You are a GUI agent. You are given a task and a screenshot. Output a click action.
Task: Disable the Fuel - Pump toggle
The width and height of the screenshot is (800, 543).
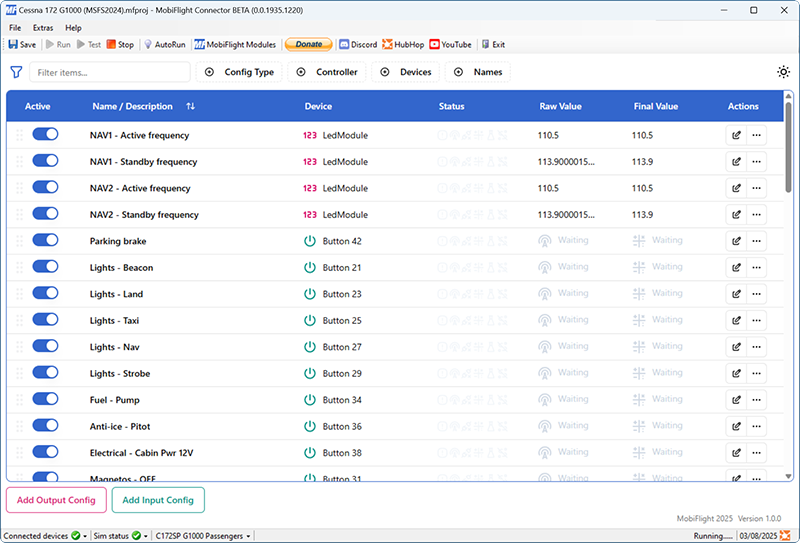click(x=45, y=399)
